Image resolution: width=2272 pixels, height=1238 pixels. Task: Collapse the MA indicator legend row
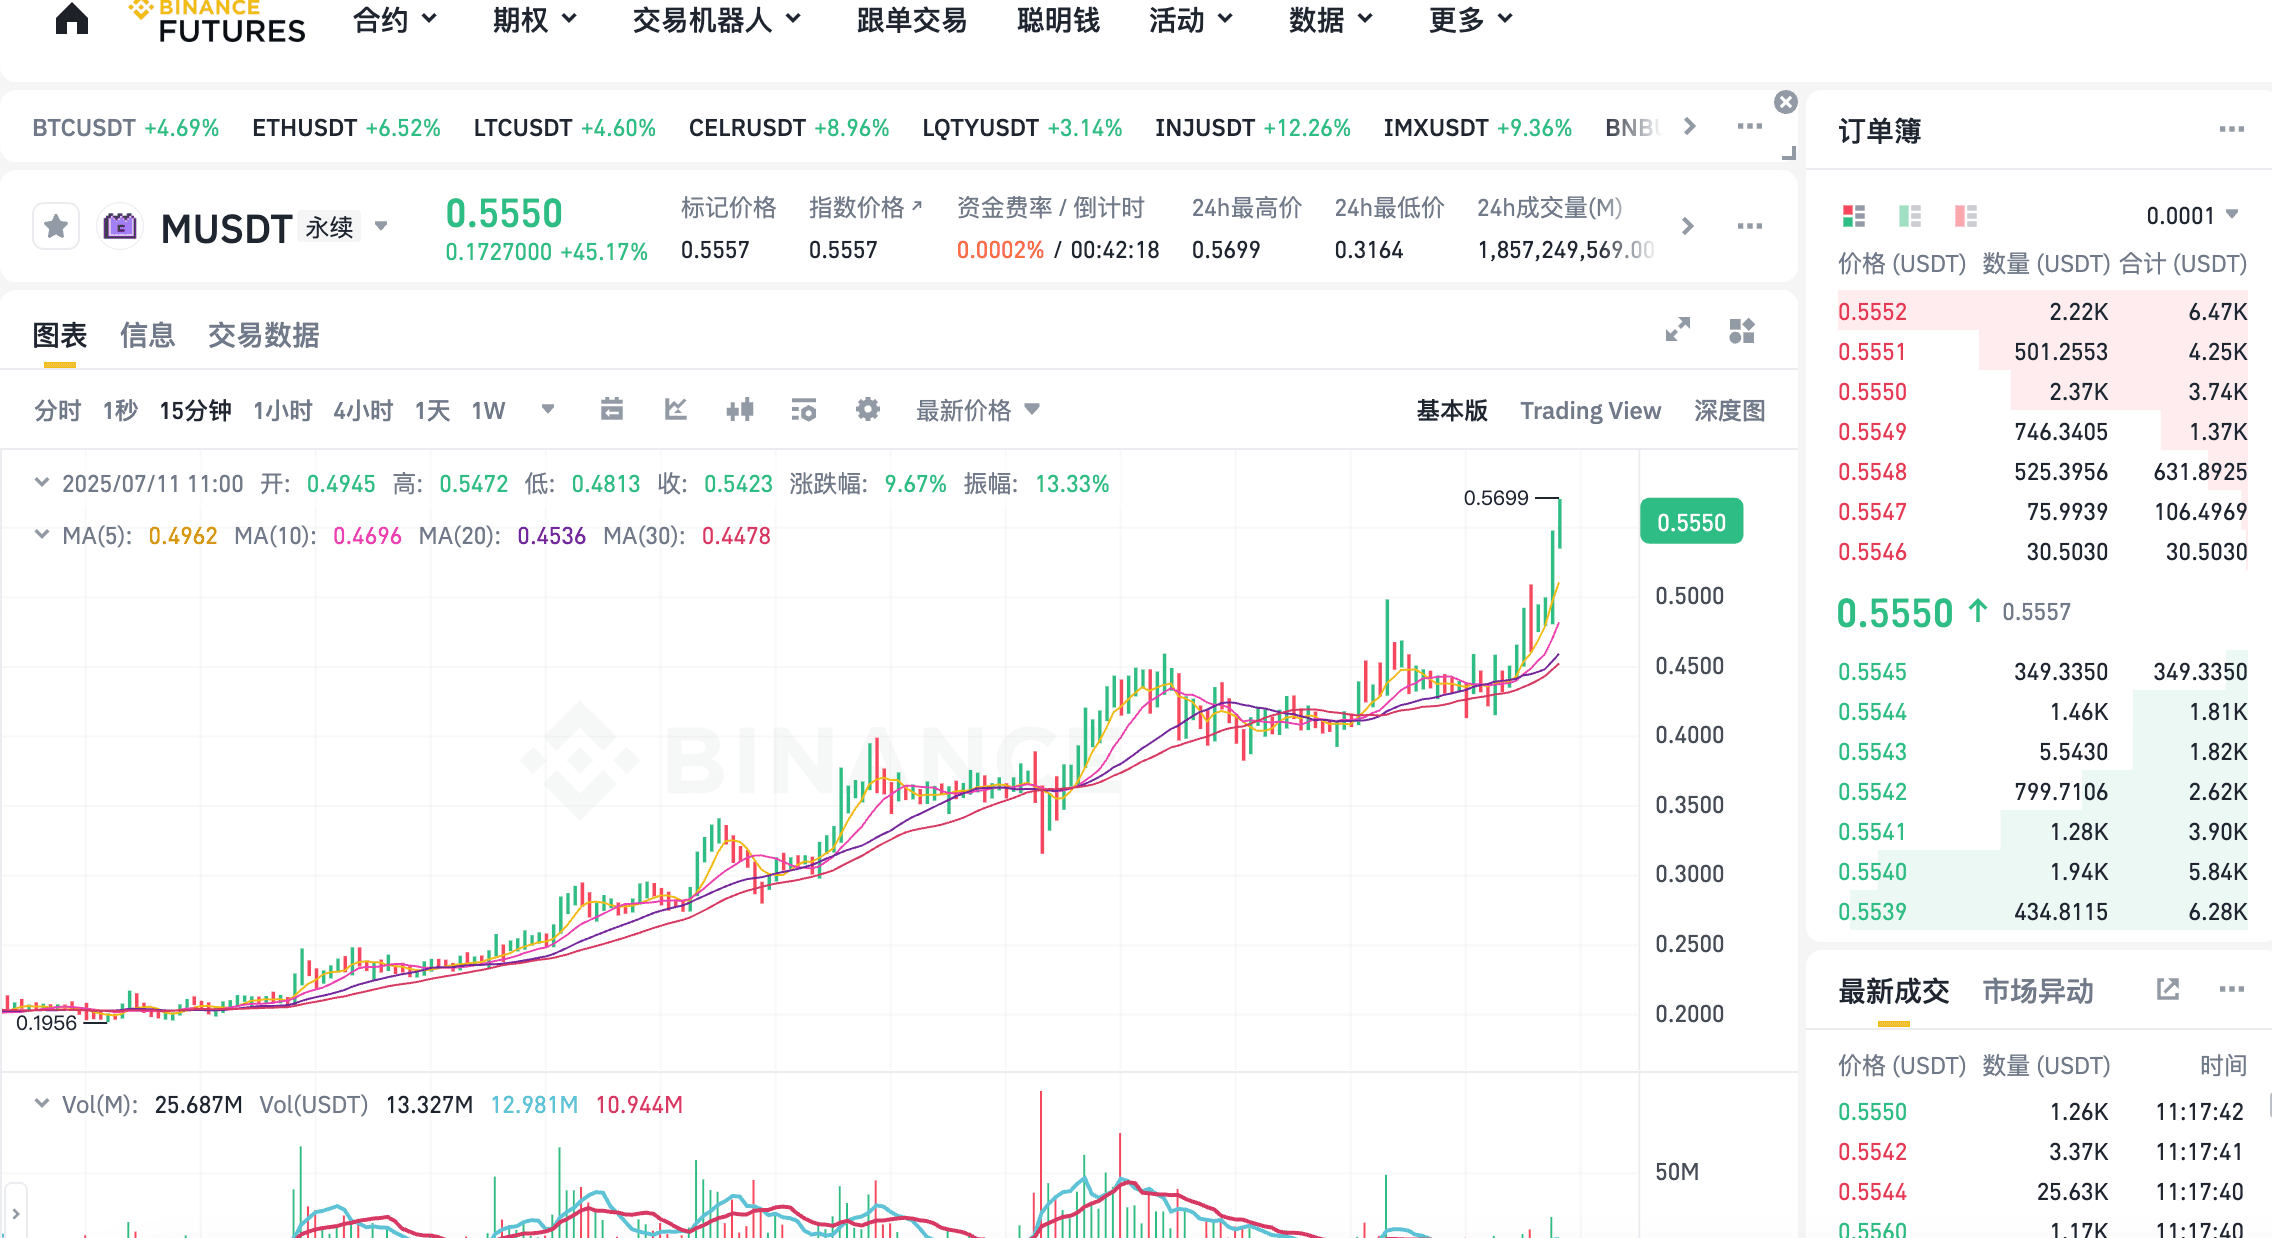click(41, 535)
